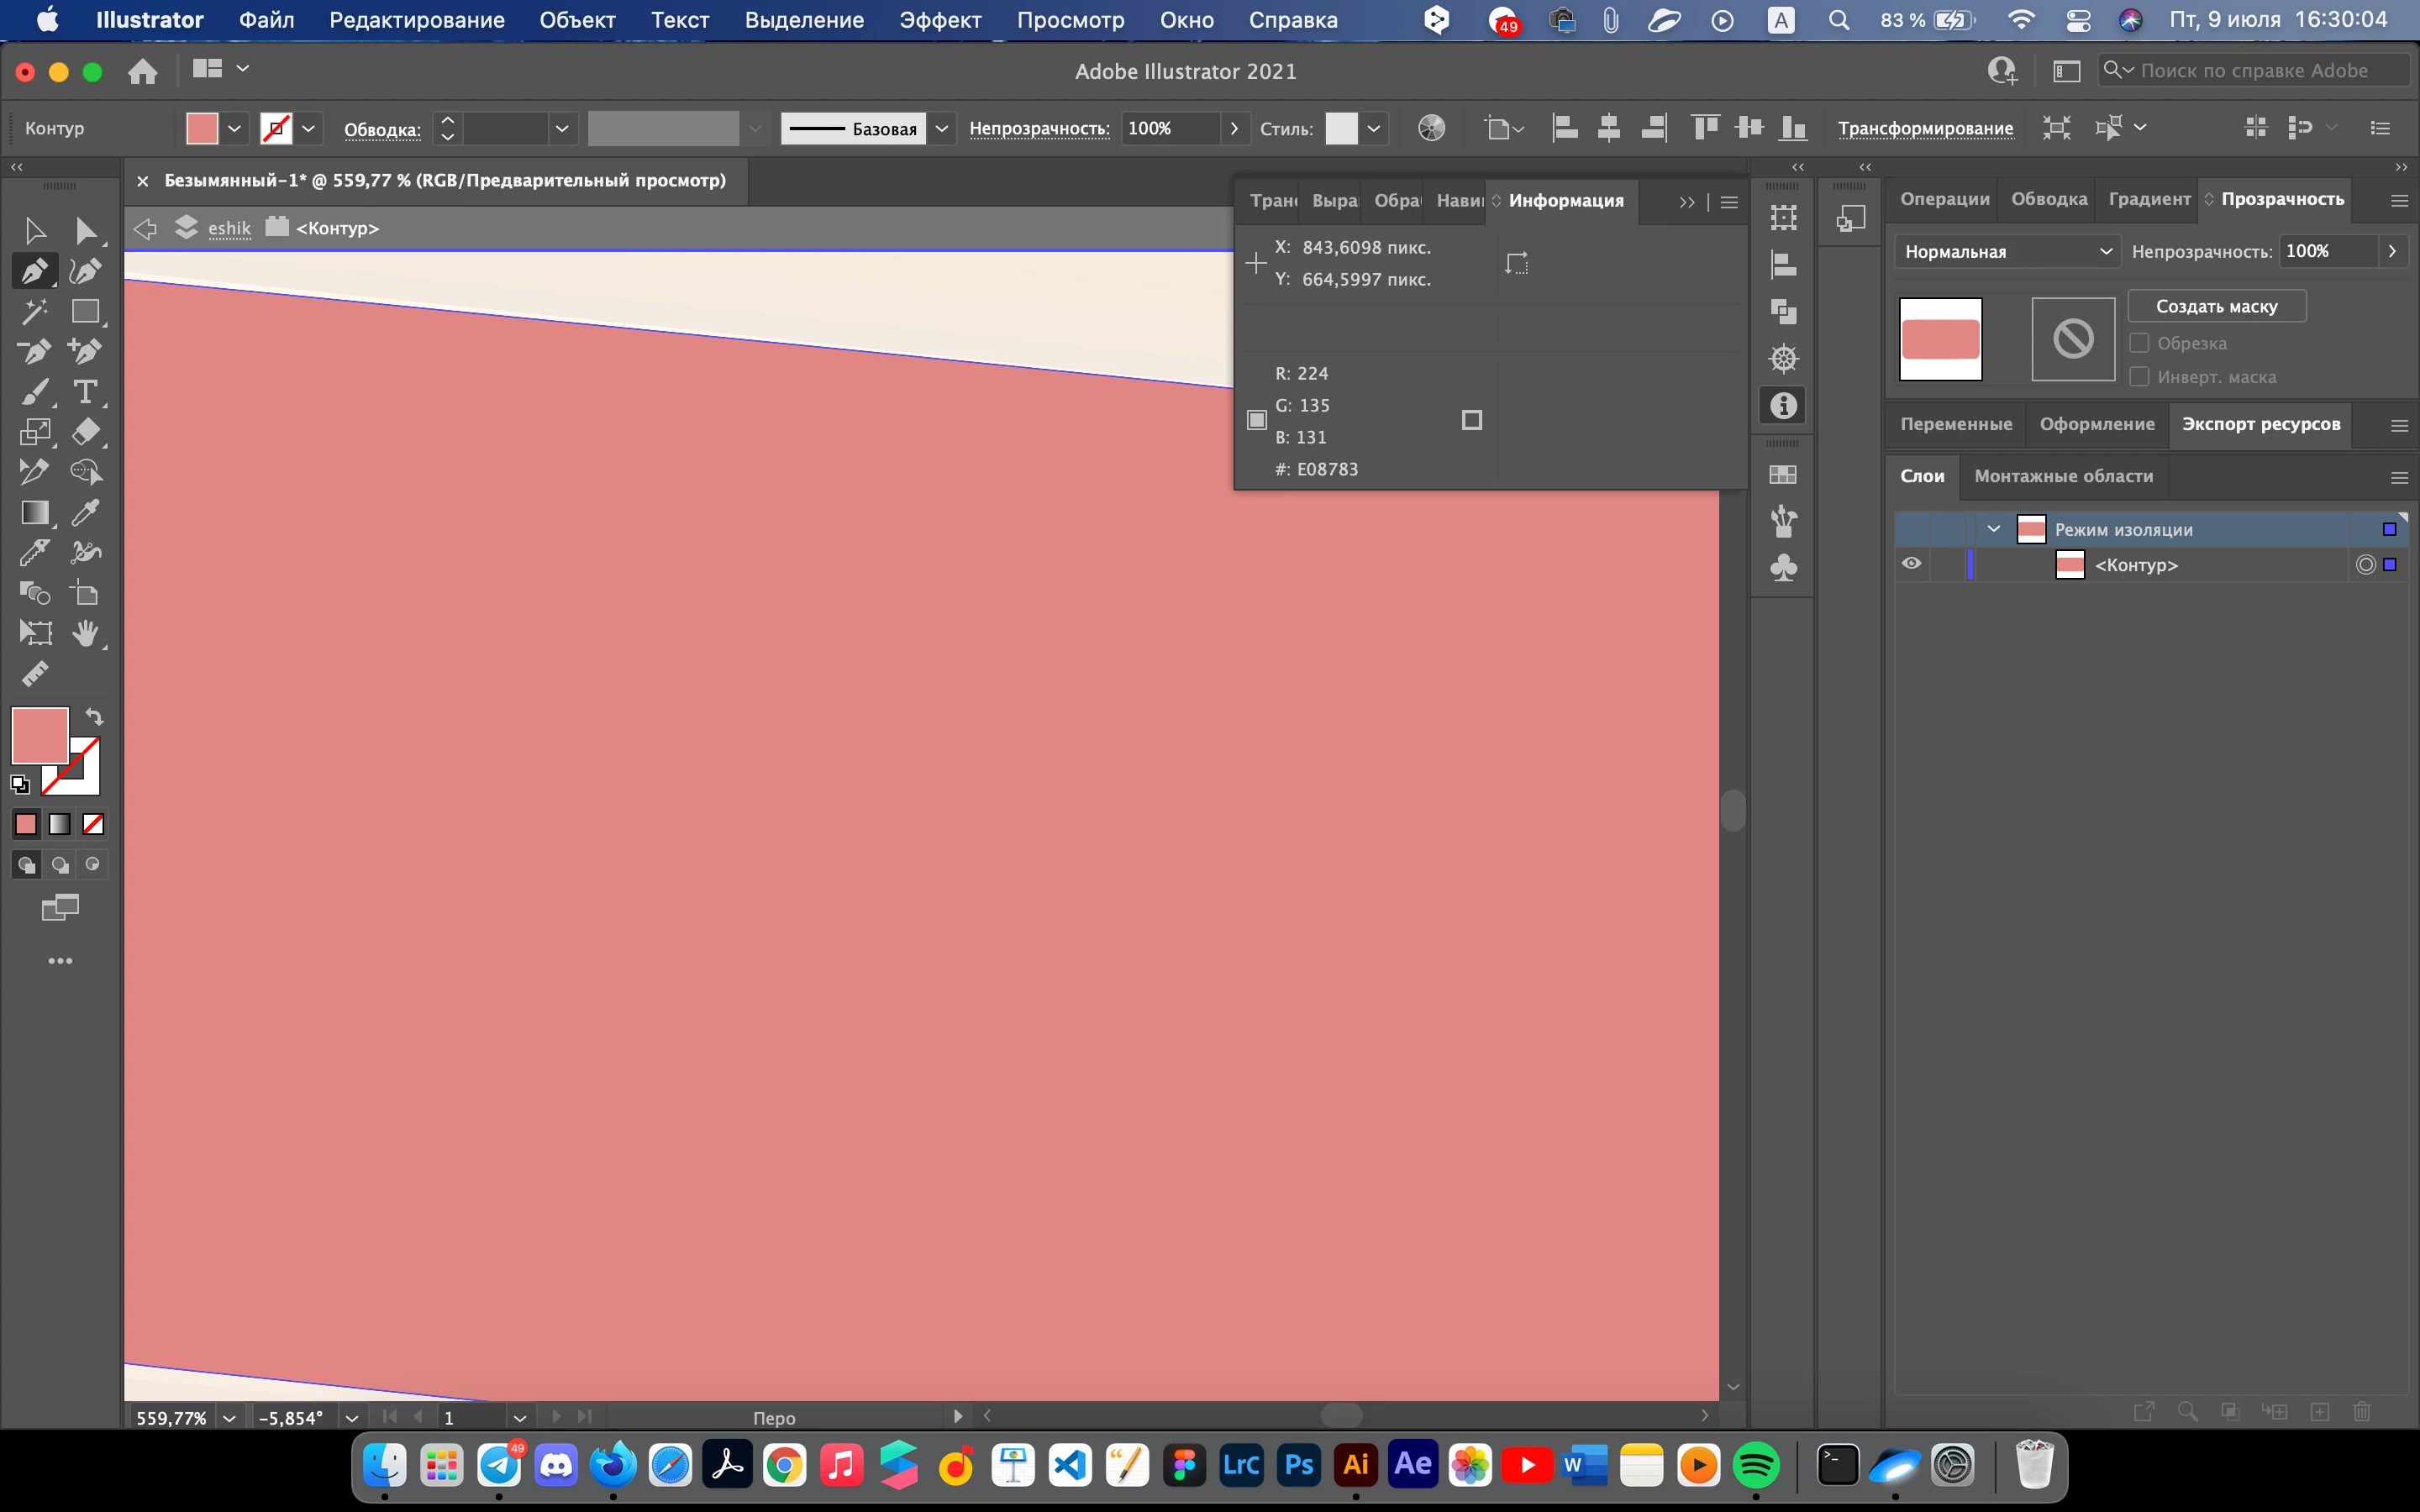Select the Hand tool
The height and width of the screenshot is (1512, 2420).
[86, 633]
